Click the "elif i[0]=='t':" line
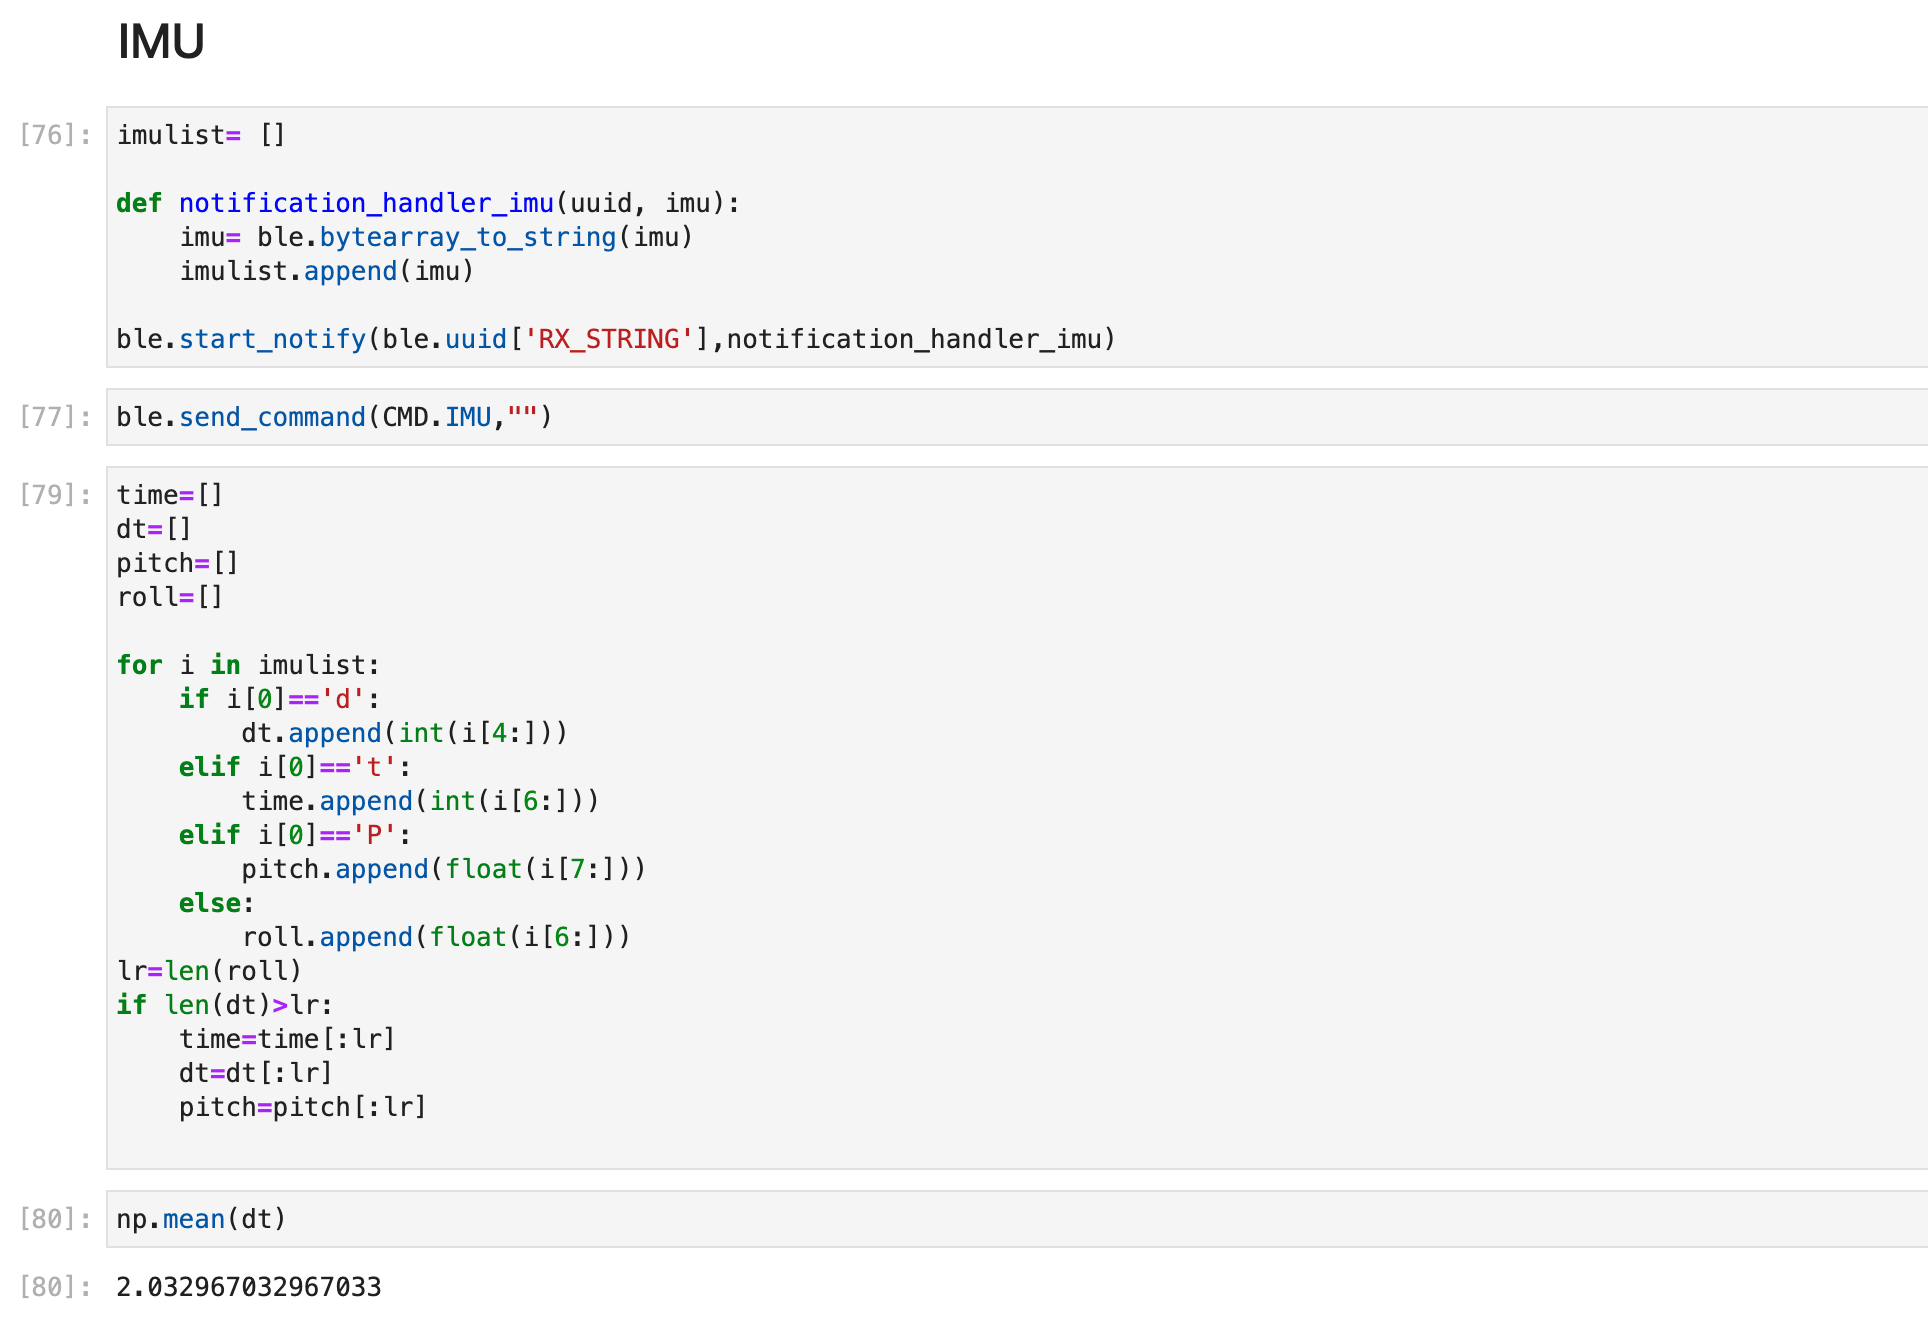The width and height of the screenshot is (1928, 1322). pos(295,767)
